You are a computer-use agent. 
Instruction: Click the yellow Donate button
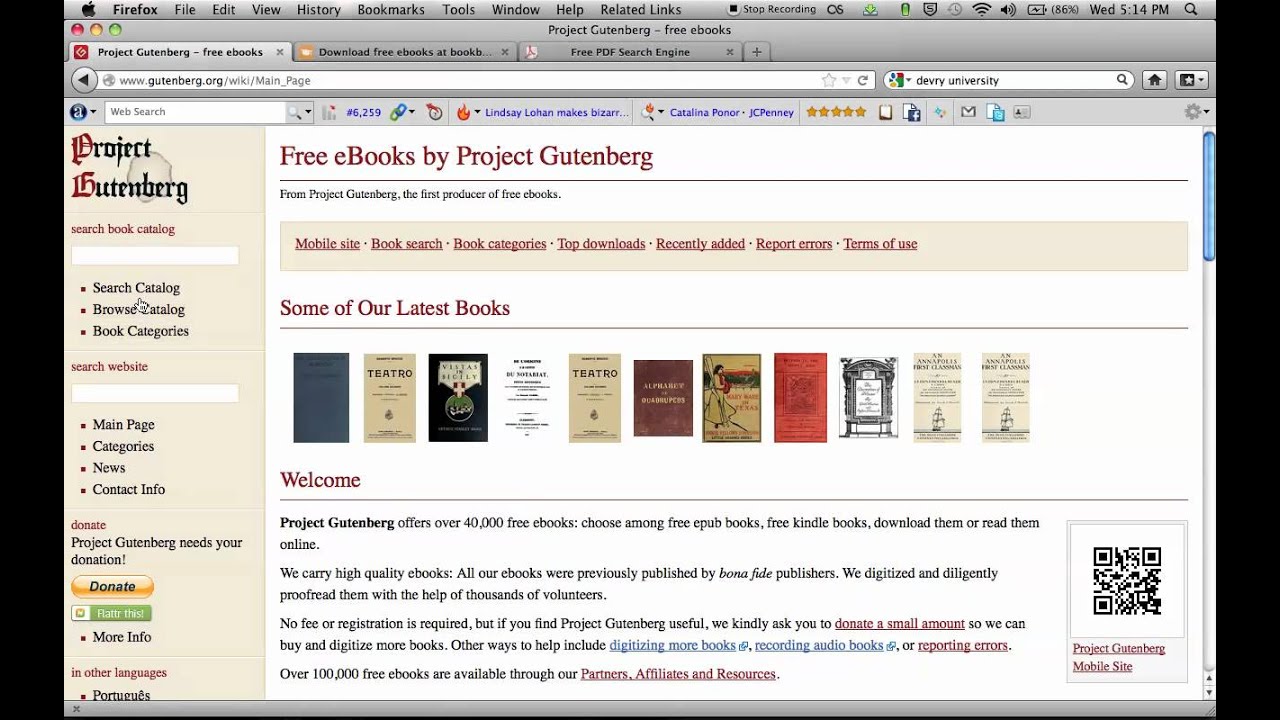click(x=112, y=587)
